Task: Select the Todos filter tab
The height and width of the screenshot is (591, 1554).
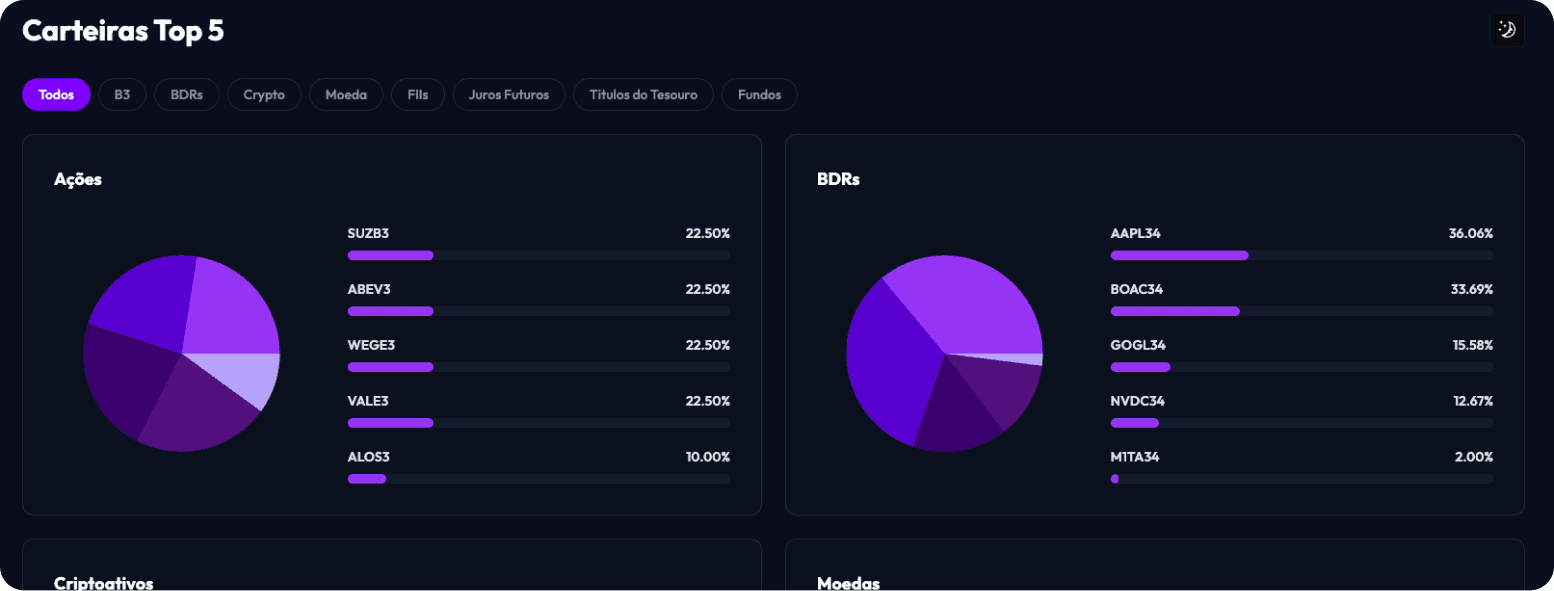Action: tap(56, 95)
